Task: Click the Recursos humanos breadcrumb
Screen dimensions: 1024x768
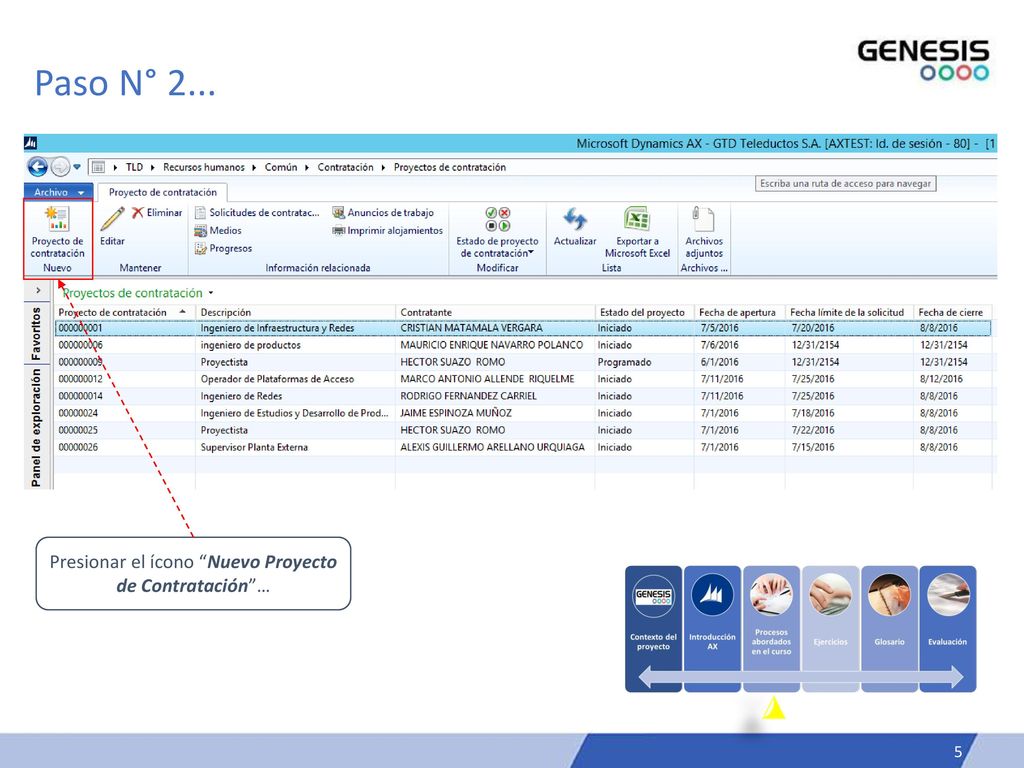Action: (x=204, y=167)
